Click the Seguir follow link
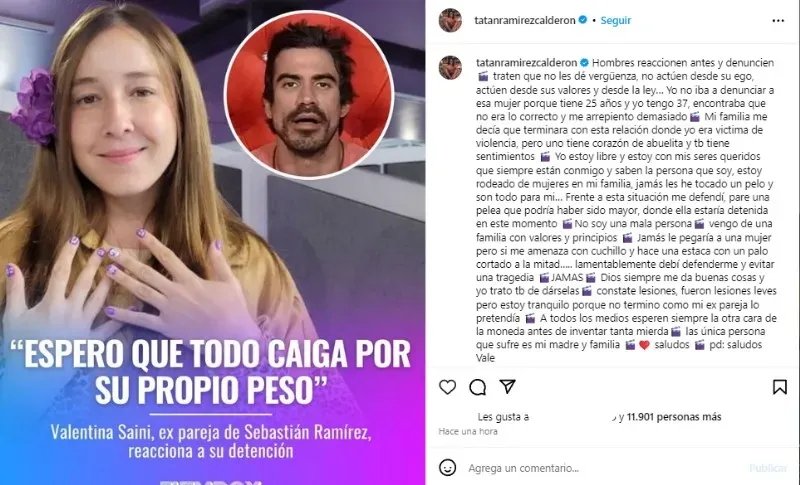This screenshot has height=485, width=800. [615, 20]
